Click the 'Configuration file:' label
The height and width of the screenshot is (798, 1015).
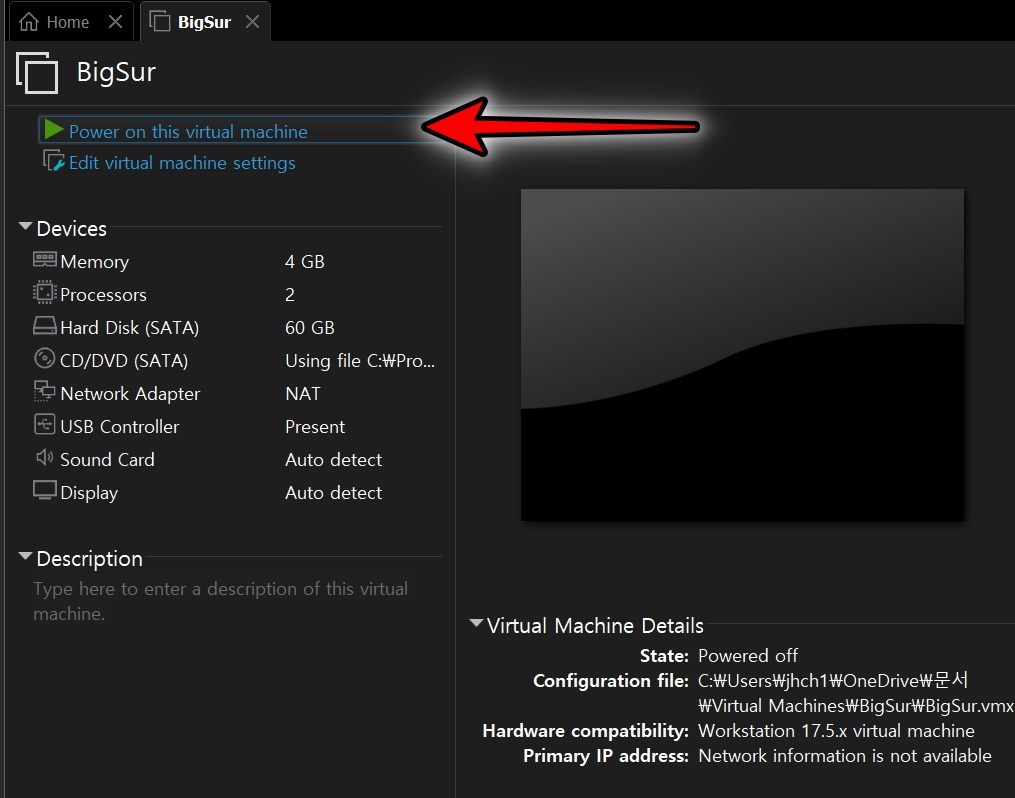(610, 681)
